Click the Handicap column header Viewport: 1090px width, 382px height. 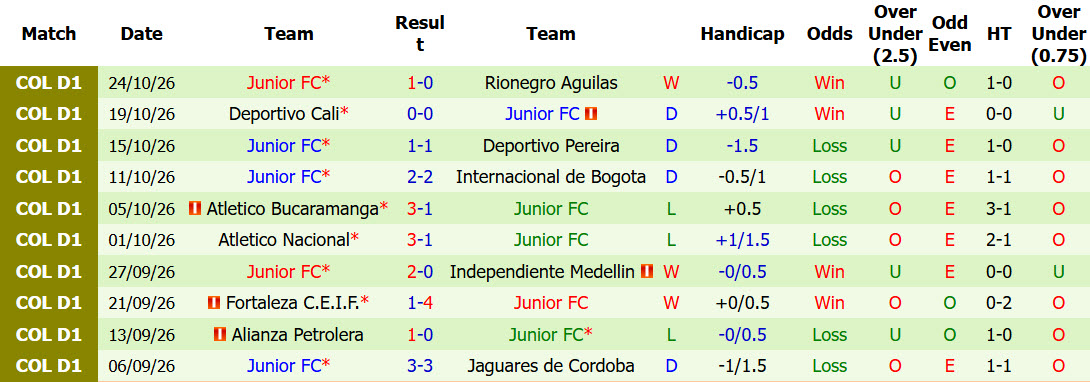click(x=742, y=33)
